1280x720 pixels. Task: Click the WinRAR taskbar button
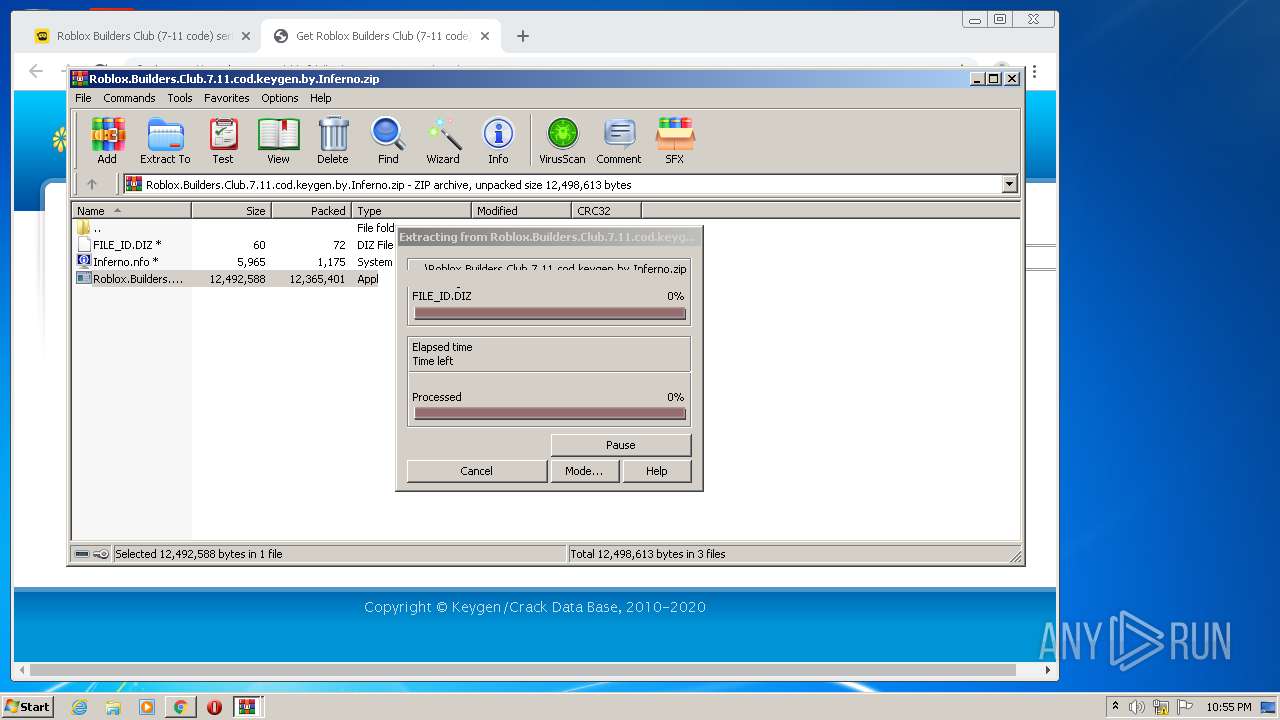click(248, 707)
